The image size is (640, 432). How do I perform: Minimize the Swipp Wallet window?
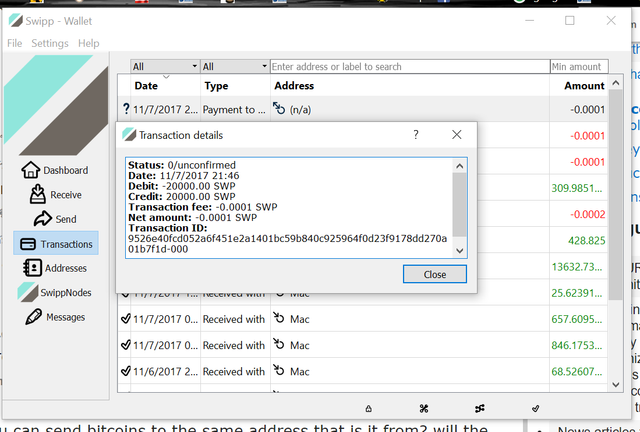(530, 20)
